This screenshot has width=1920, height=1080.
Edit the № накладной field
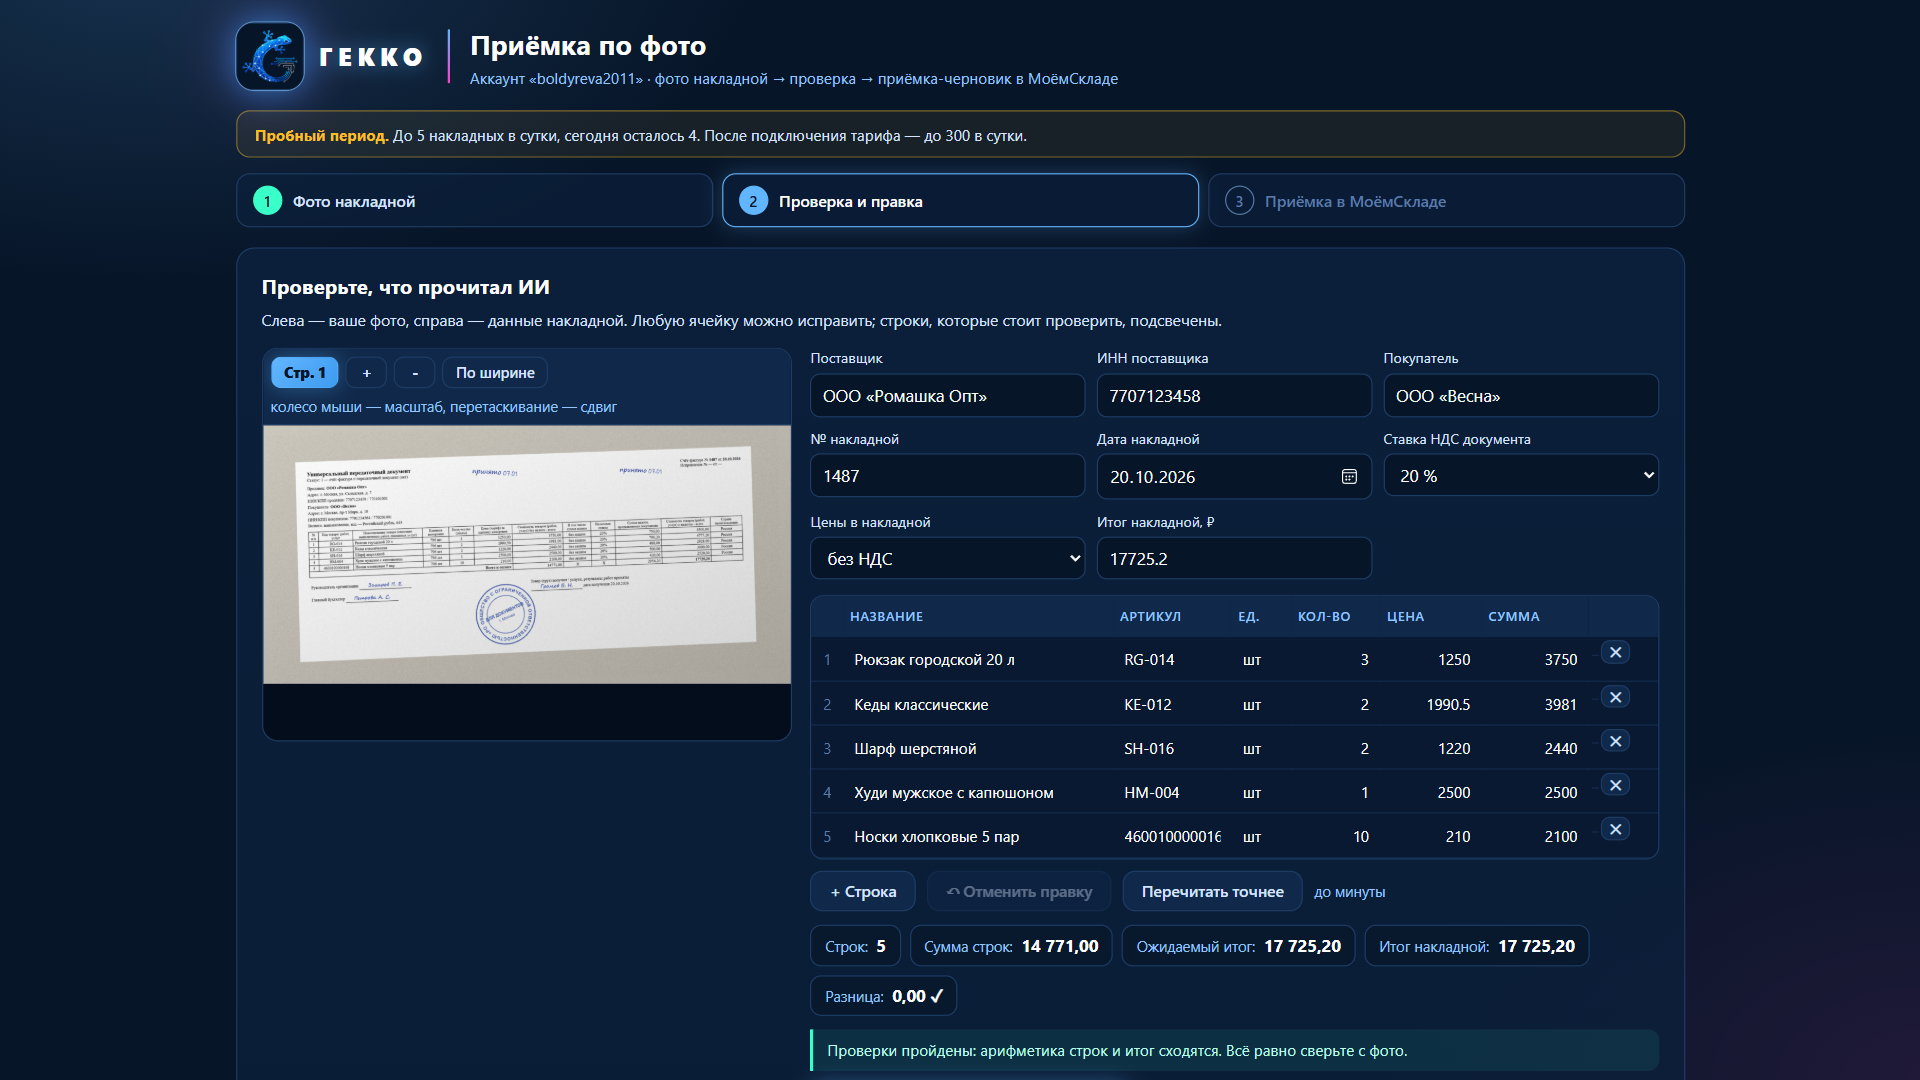coord(947,476)
